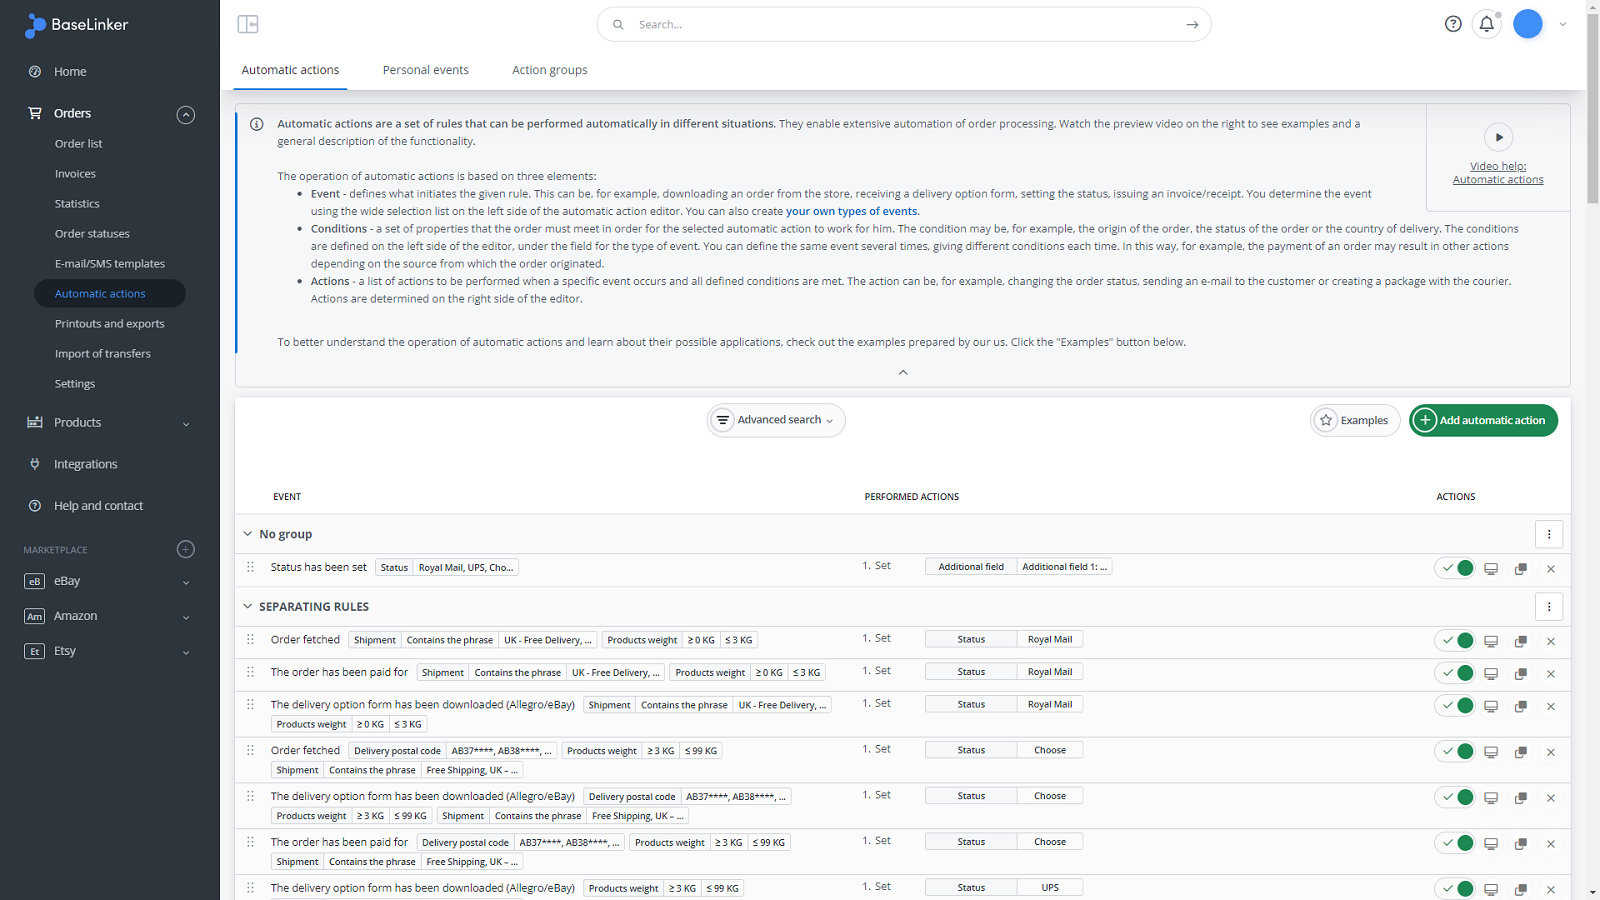The image size is (1600, 900).
Task: Open the help question mark icon
Action: click(1453, 24)
